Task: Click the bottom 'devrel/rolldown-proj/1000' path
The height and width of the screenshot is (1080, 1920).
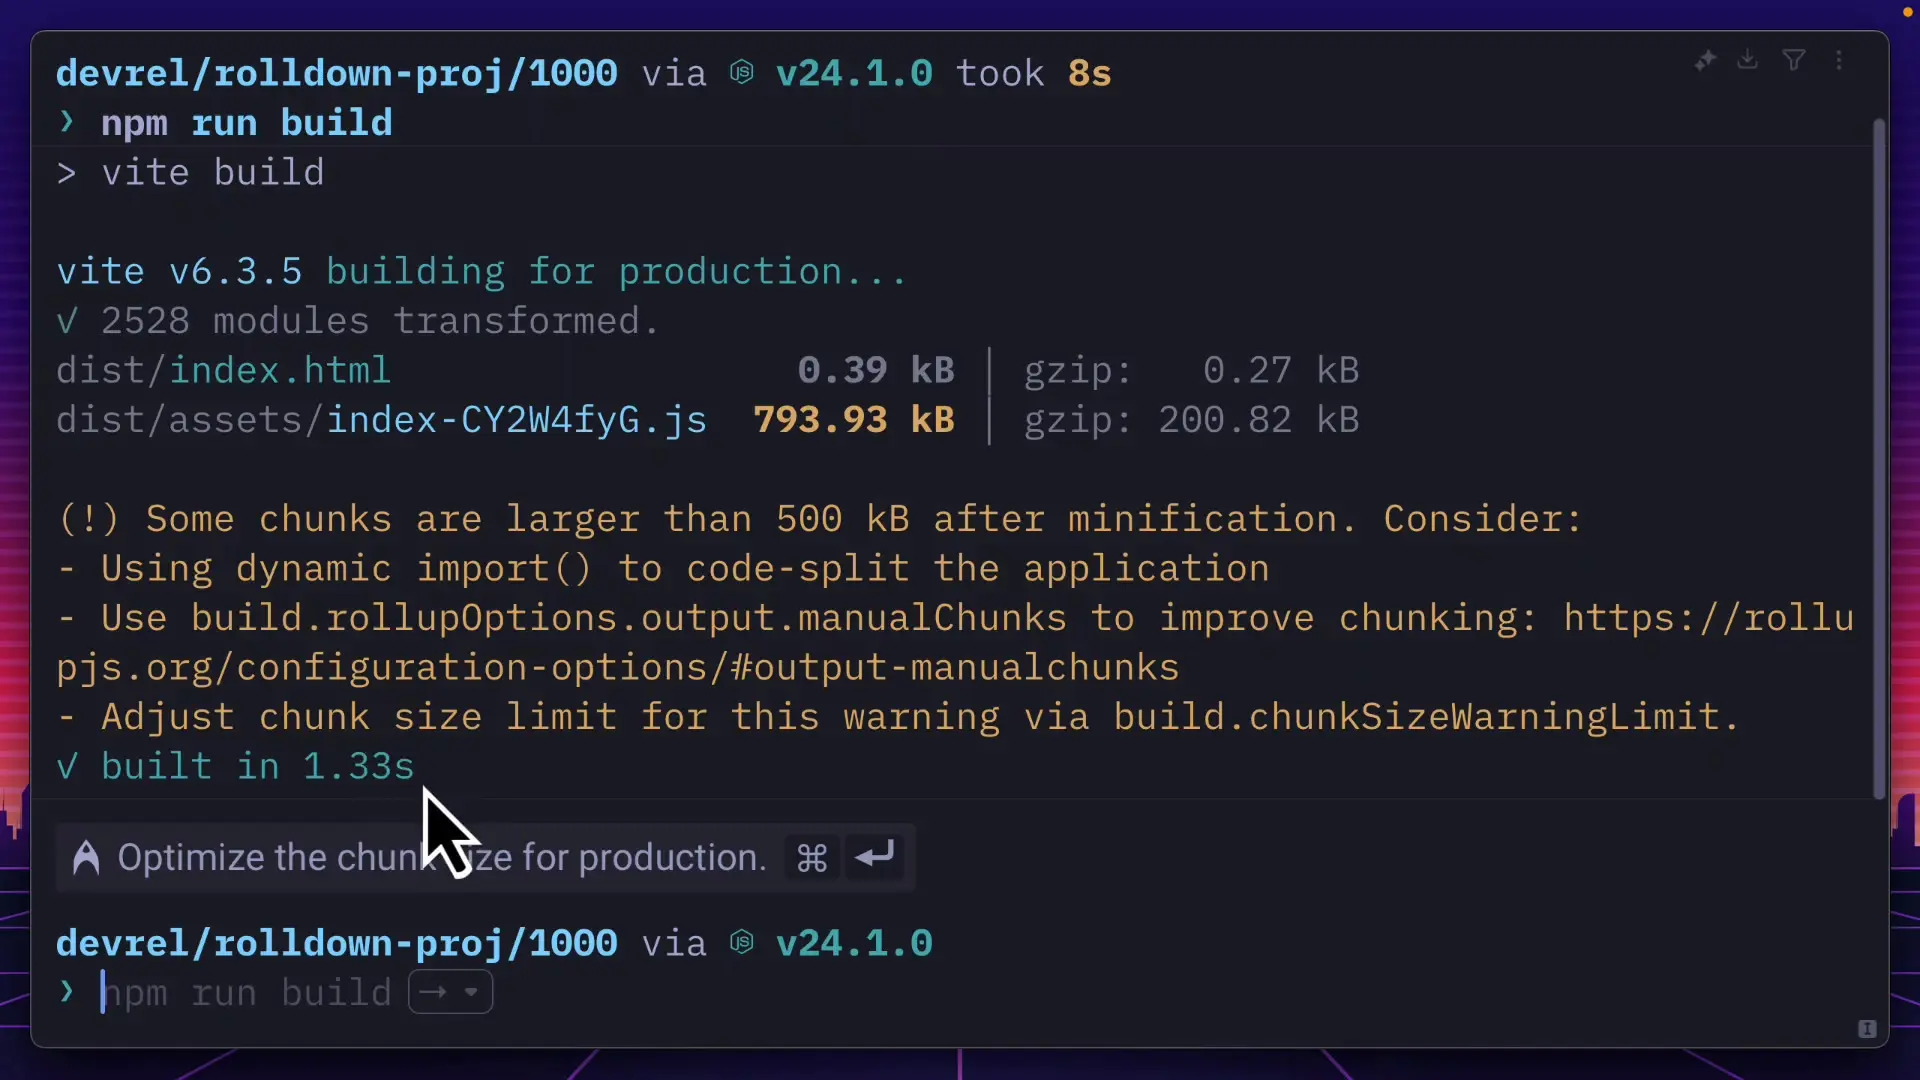Action: pos(337,943)
